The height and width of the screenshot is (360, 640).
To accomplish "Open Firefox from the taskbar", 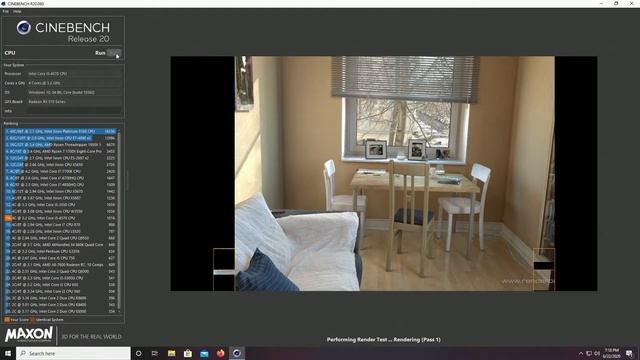I will [x=220, y=353].
